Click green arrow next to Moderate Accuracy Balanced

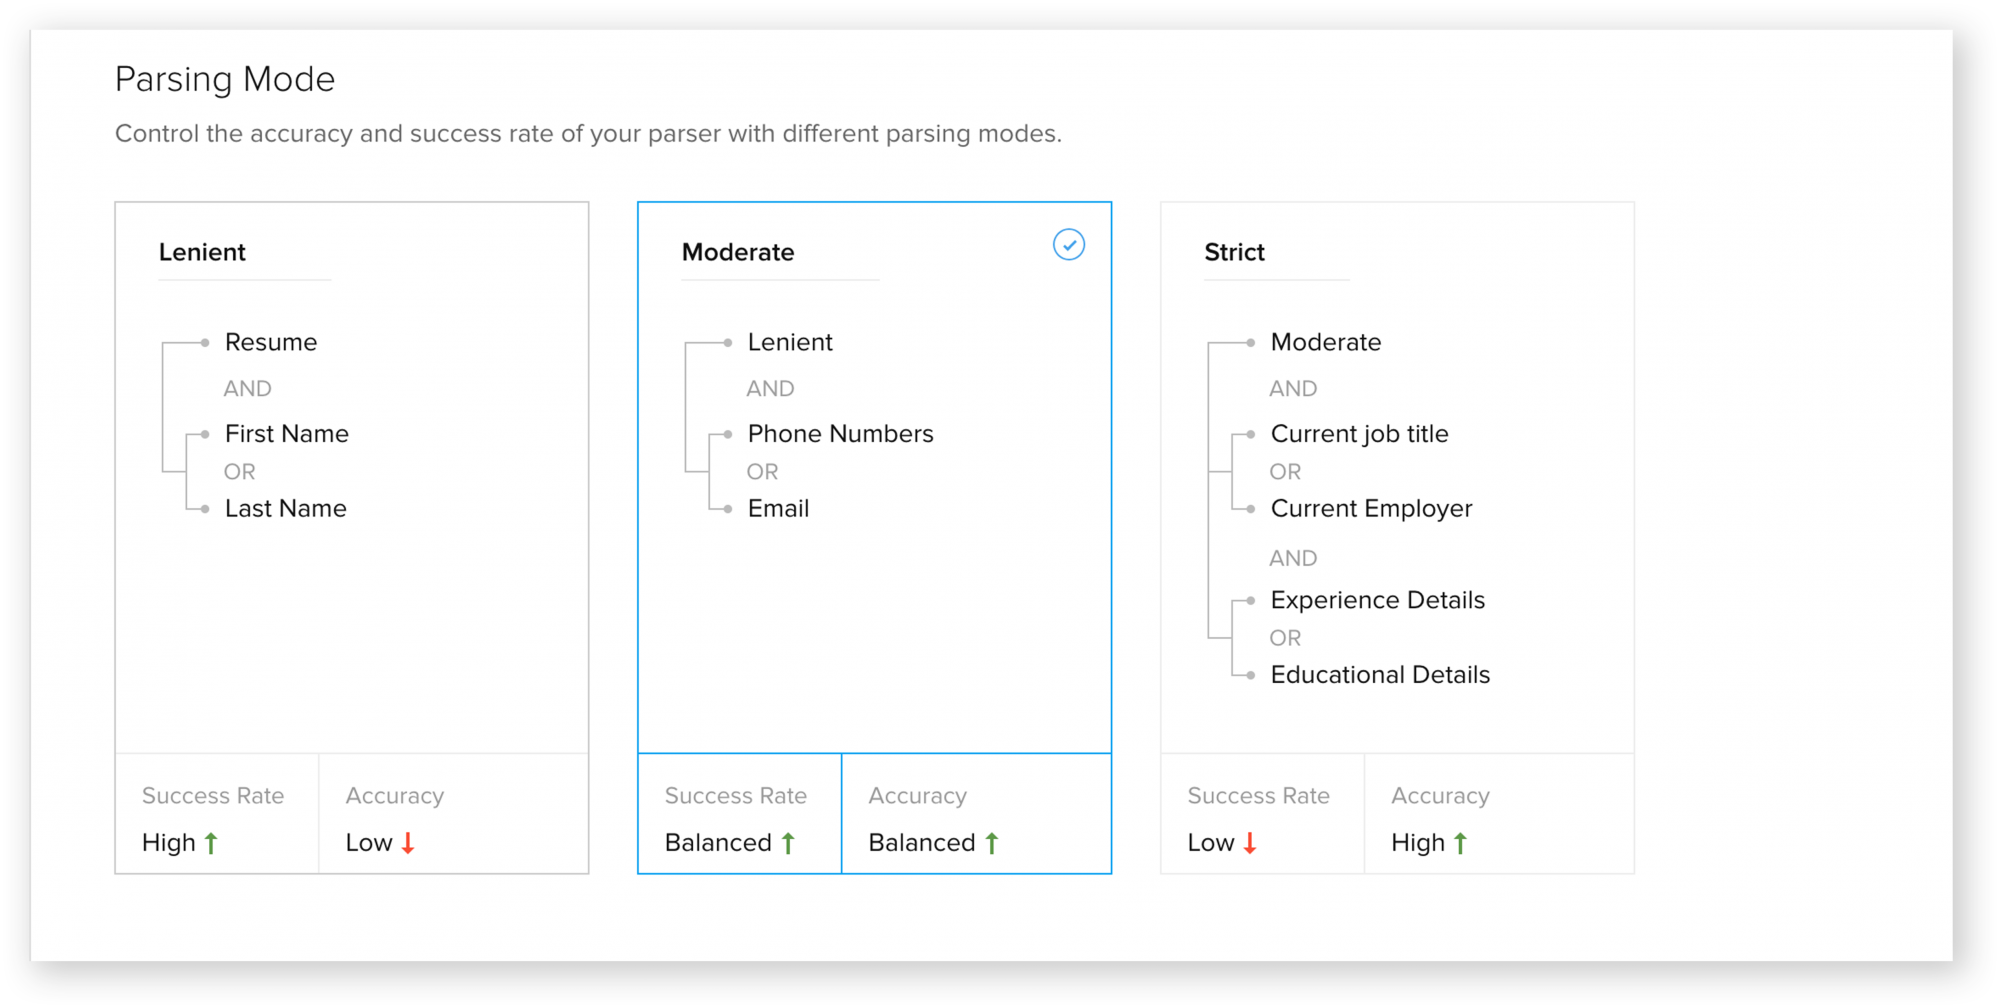992,843
